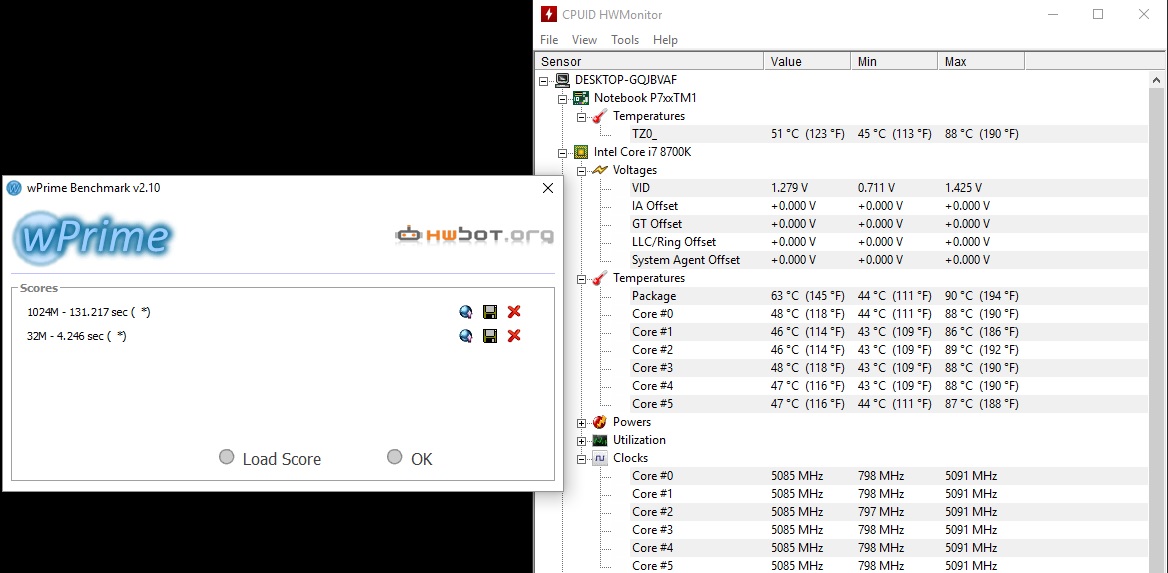This screenshot has height=573, width=1168.
Task: Click the 32M - 4.246 sec score text
Action: tap(77, 336)
